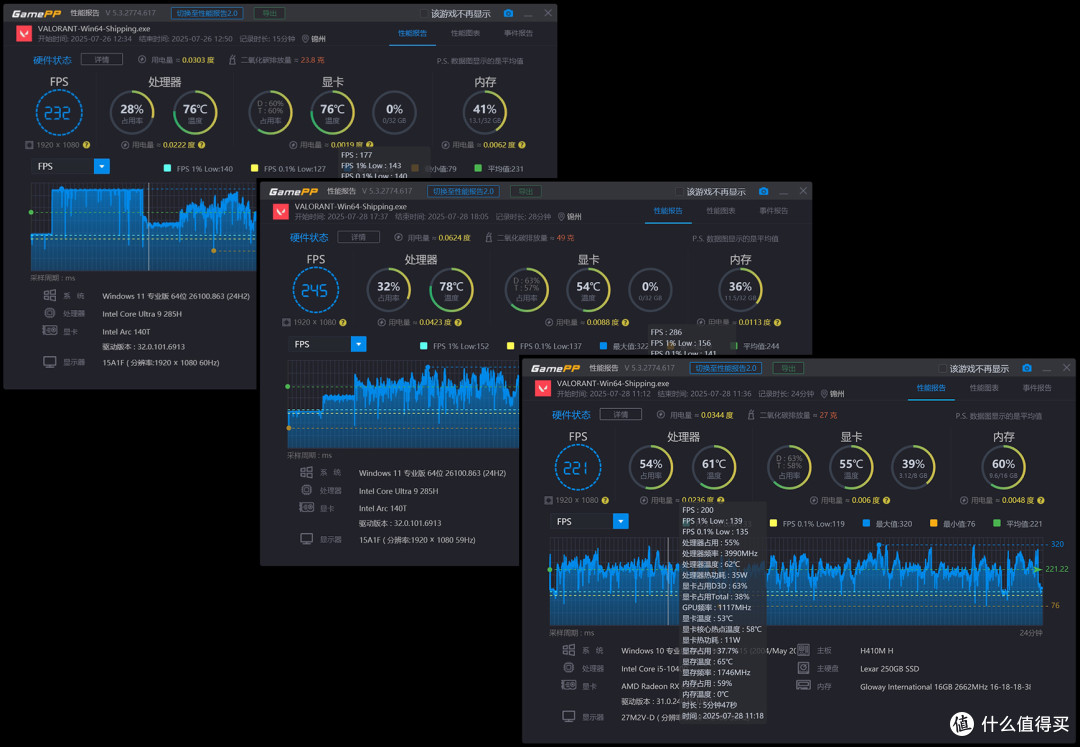Switch to 性能图表 tab in the FPS 245 window
1080x747 pixels.
click(x=720, y=211)
